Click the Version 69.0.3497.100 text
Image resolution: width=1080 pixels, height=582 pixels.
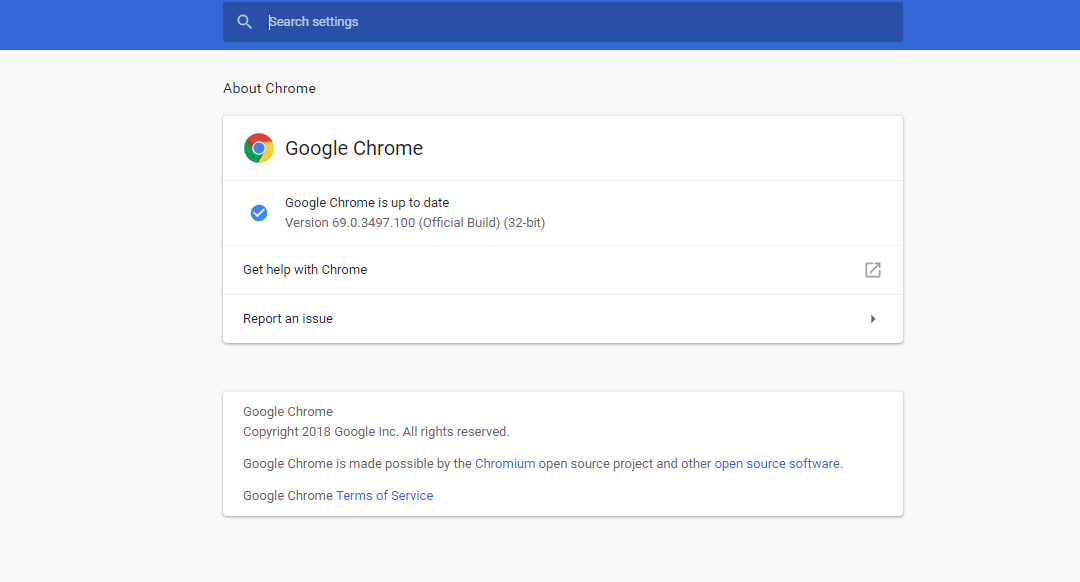tap(414, 223)
